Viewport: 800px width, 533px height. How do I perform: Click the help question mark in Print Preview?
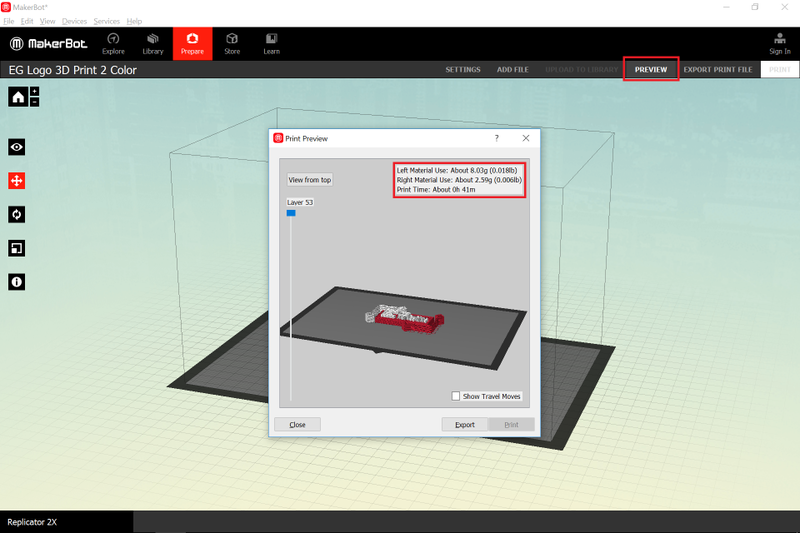pos(496,138)
